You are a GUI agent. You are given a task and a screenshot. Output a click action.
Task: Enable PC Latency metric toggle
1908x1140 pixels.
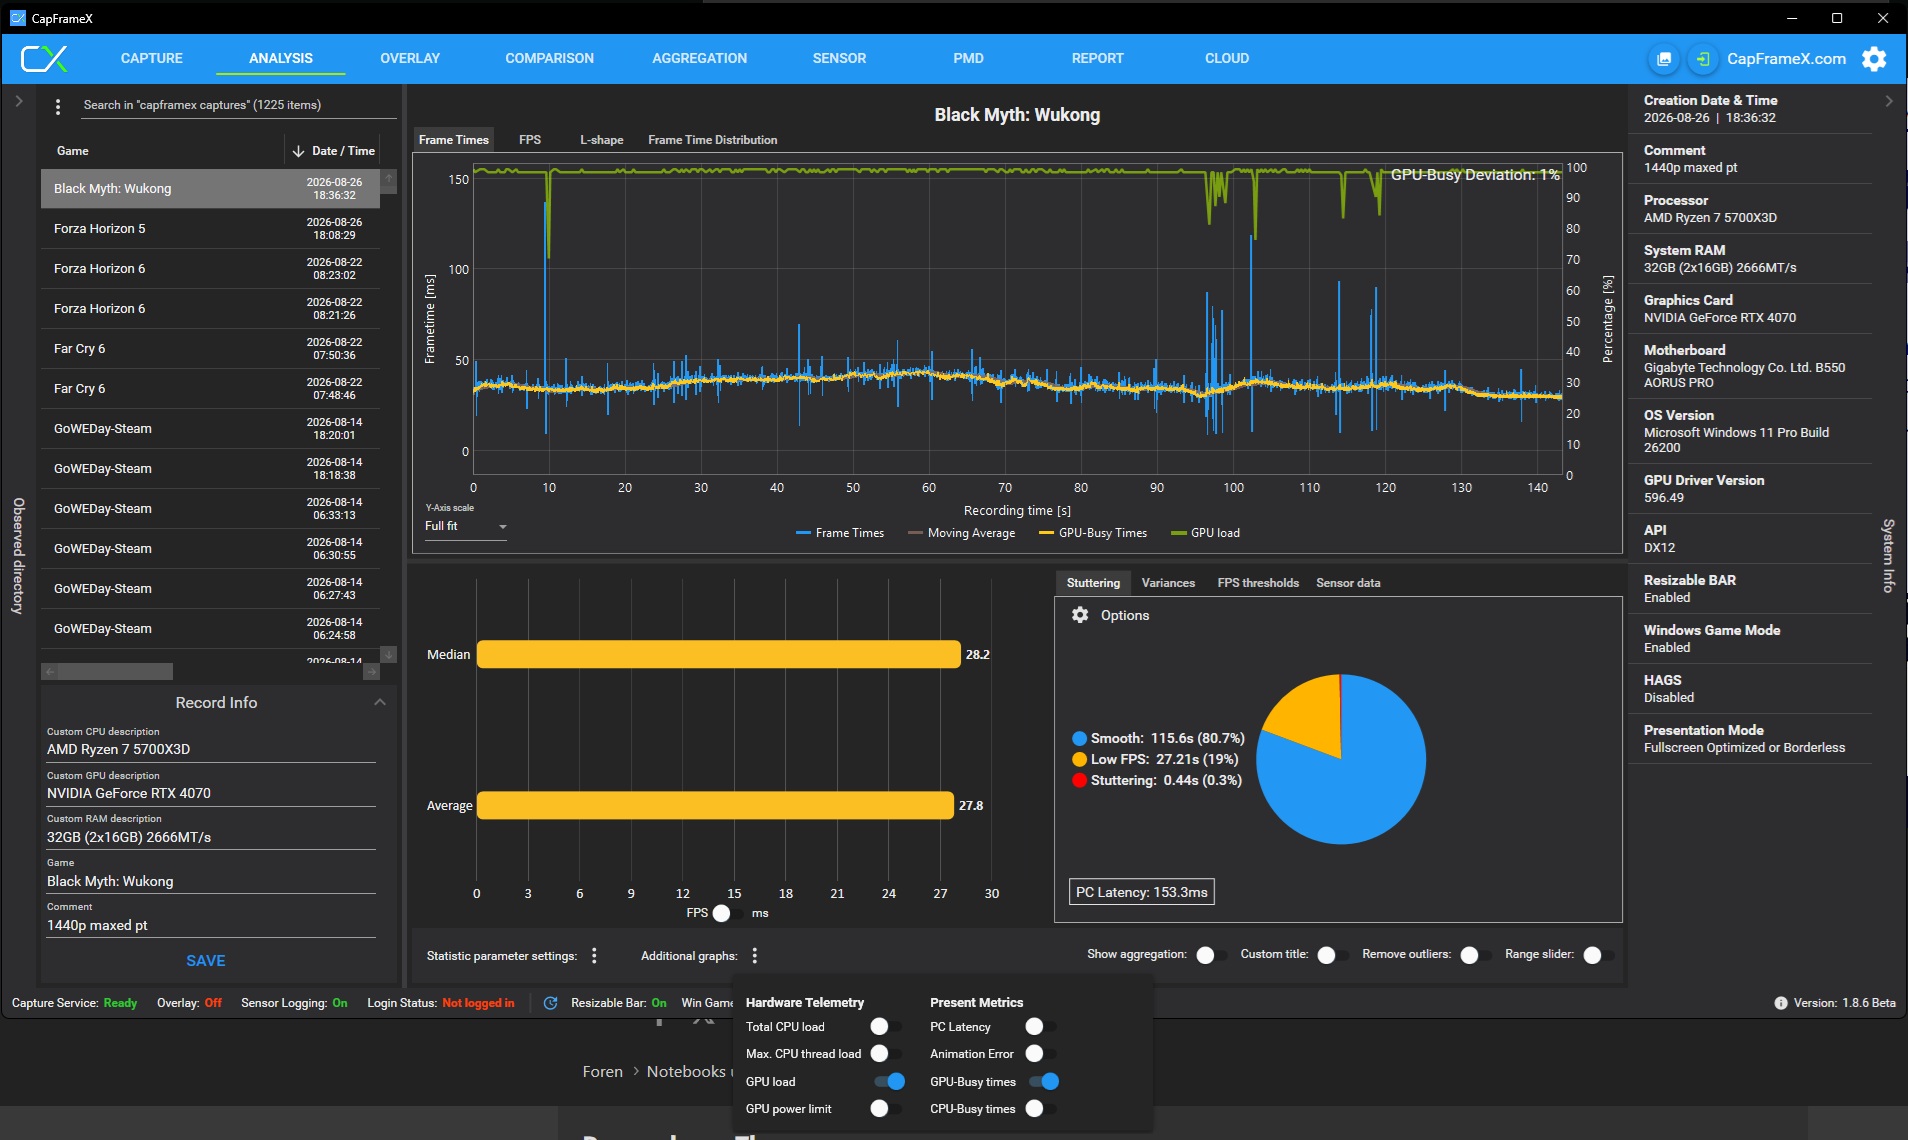(x=1041, y=1027)
